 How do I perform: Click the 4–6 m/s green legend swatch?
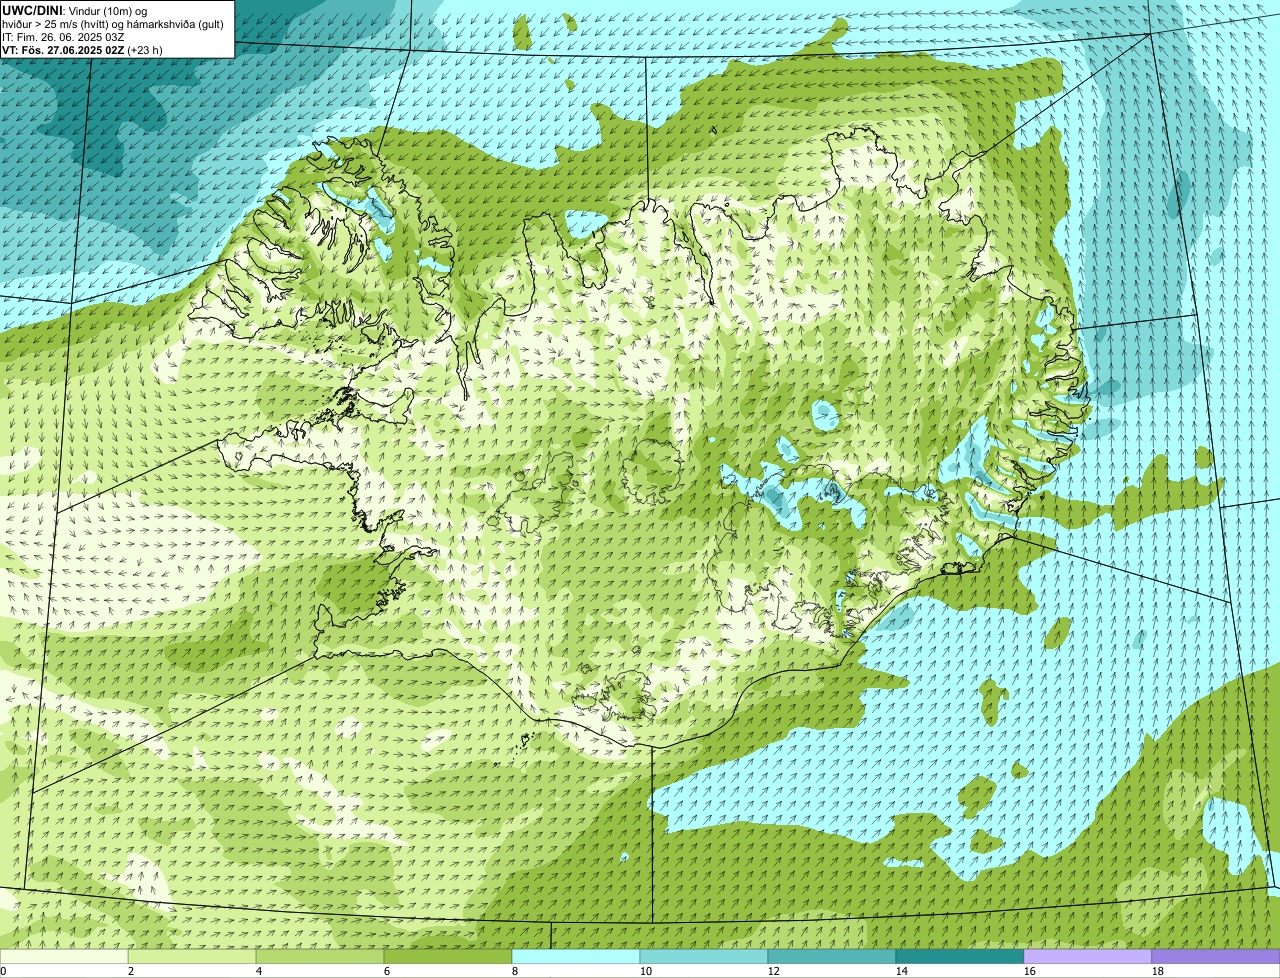[320, 957]
